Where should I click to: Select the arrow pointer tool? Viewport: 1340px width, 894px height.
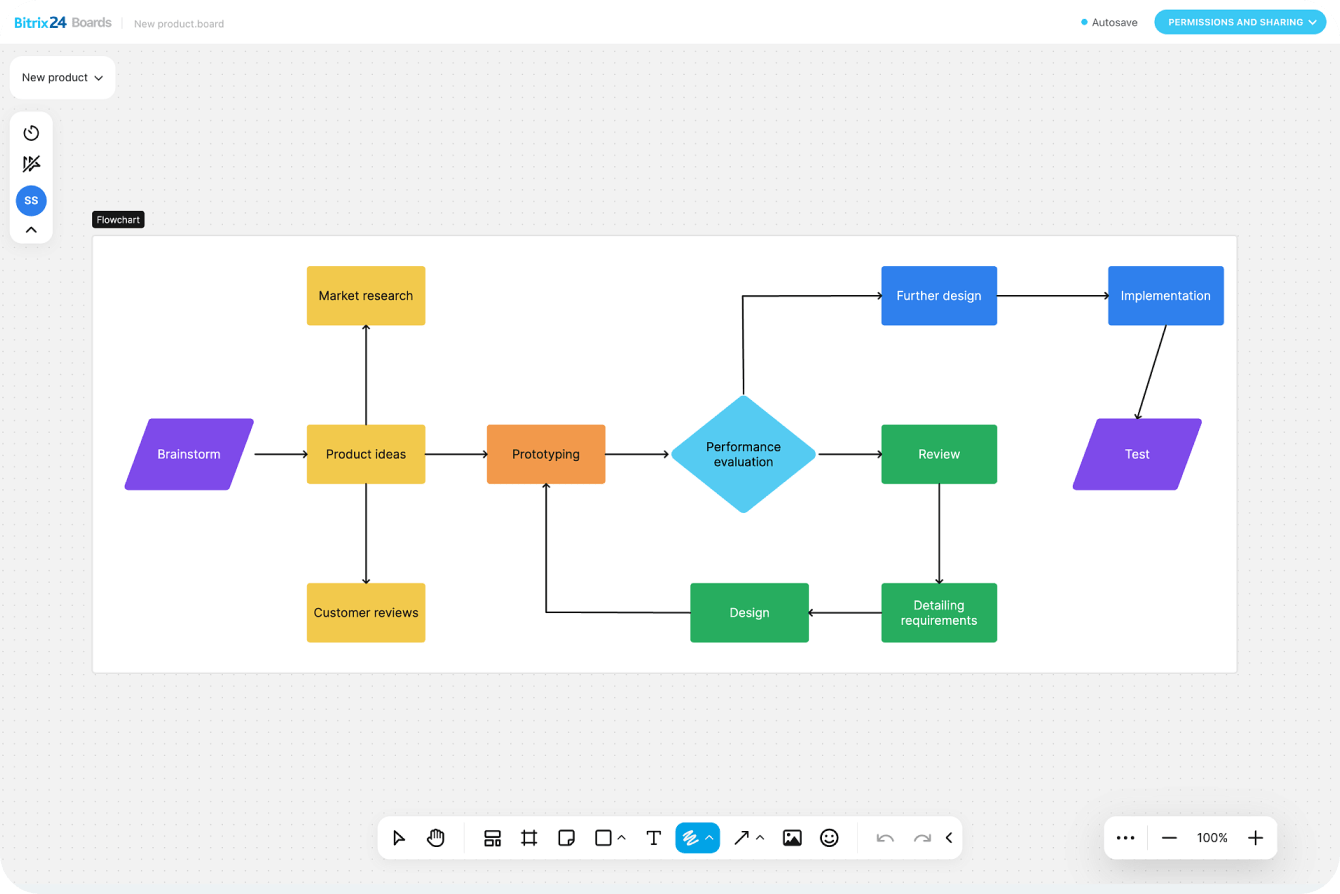(399, 838)
